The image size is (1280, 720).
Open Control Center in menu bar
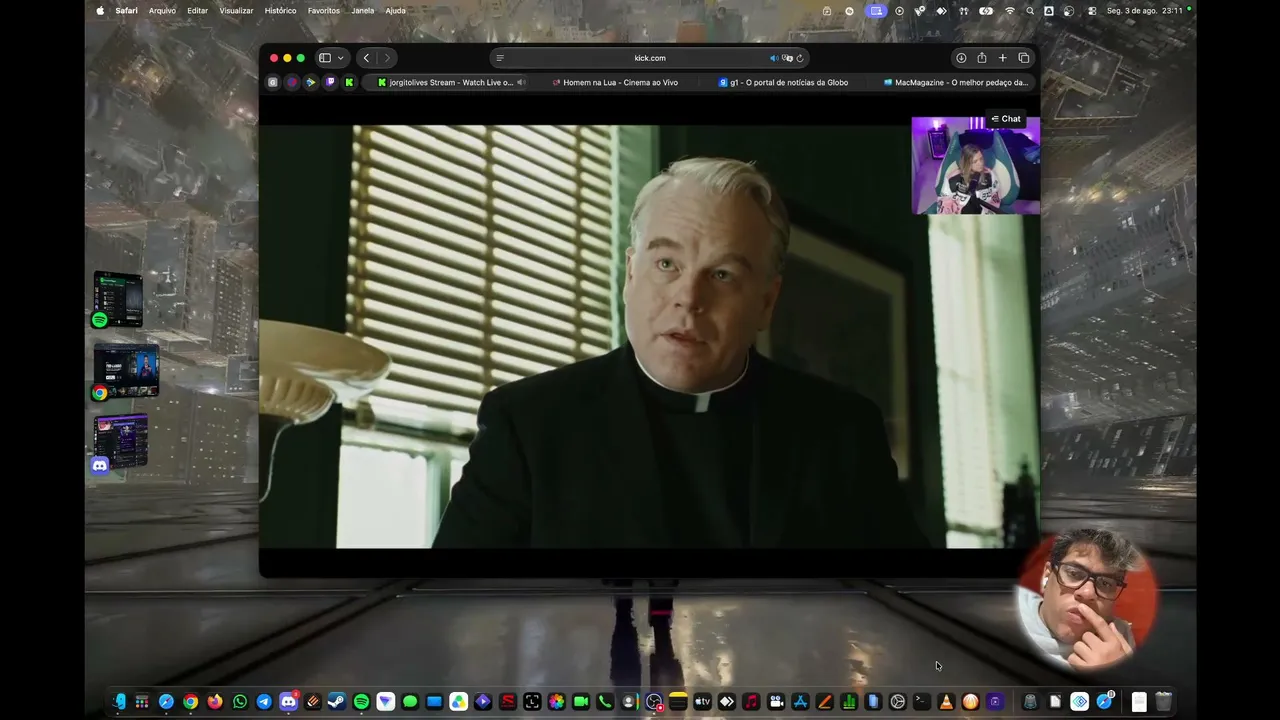[x=1091, y=11]
